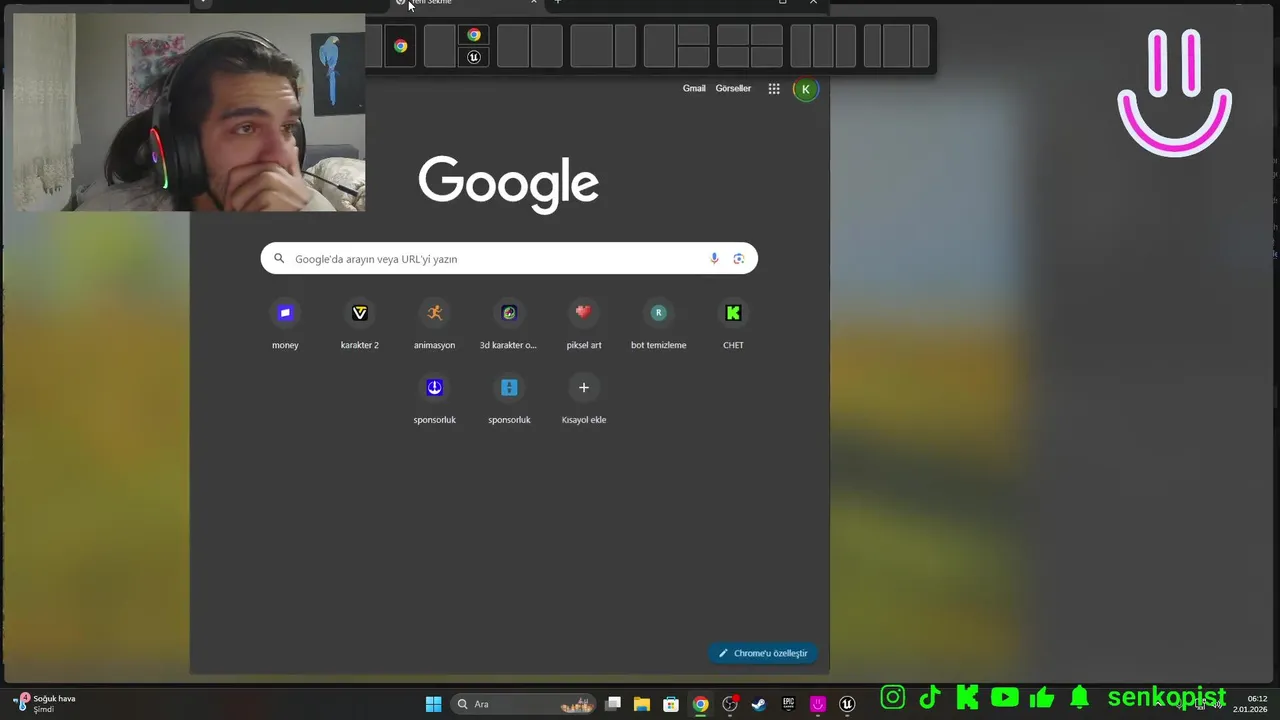
Task: Switch to Unreal Engine on the taskbar
Action: [847, 704]
